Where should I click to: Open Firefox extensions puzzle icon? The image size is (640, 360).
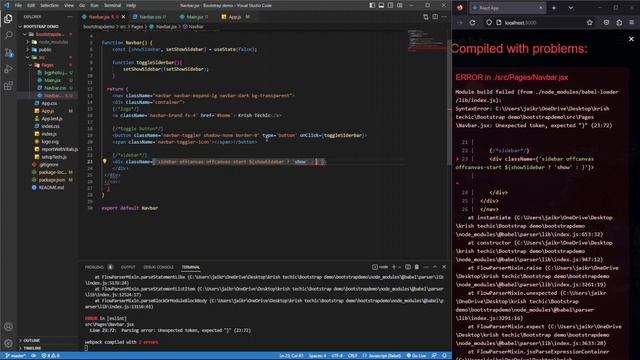[x=619, y=22]
